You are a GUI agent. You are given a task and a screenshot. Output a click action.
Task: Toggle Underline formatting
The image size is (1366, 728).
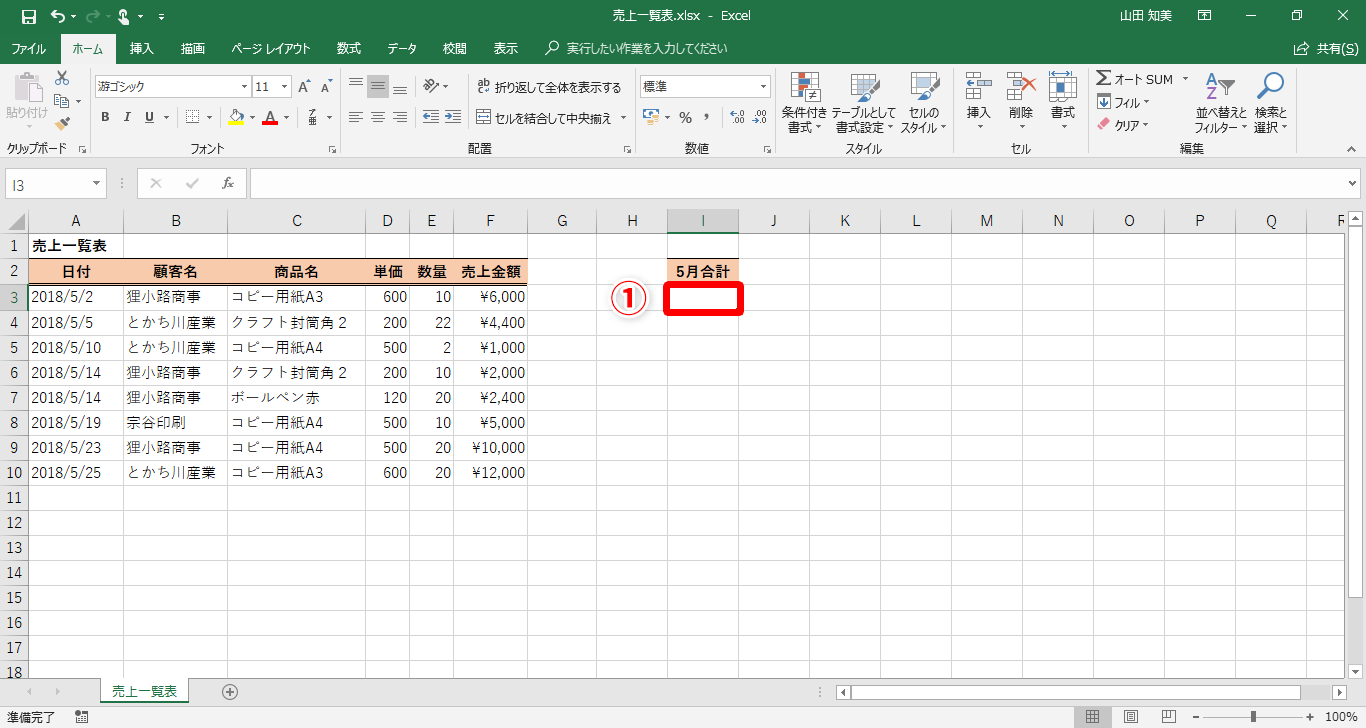pyautogui.click(x=150, y=117)
